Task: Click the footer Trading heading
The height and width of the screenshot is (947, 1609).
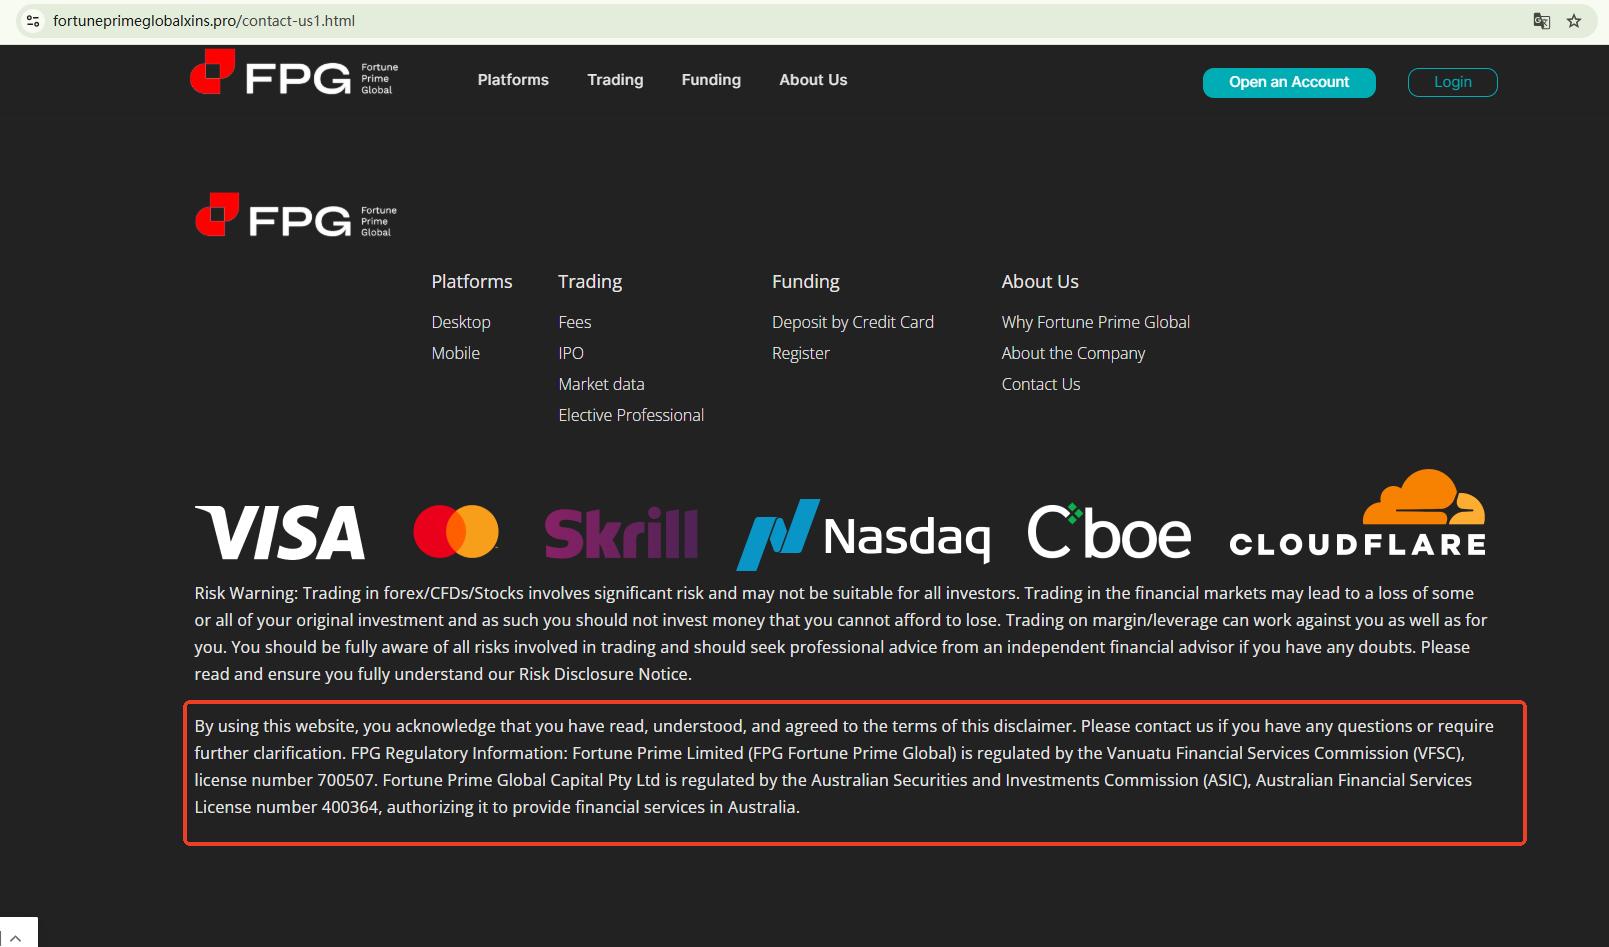Action: pos(590,282)
